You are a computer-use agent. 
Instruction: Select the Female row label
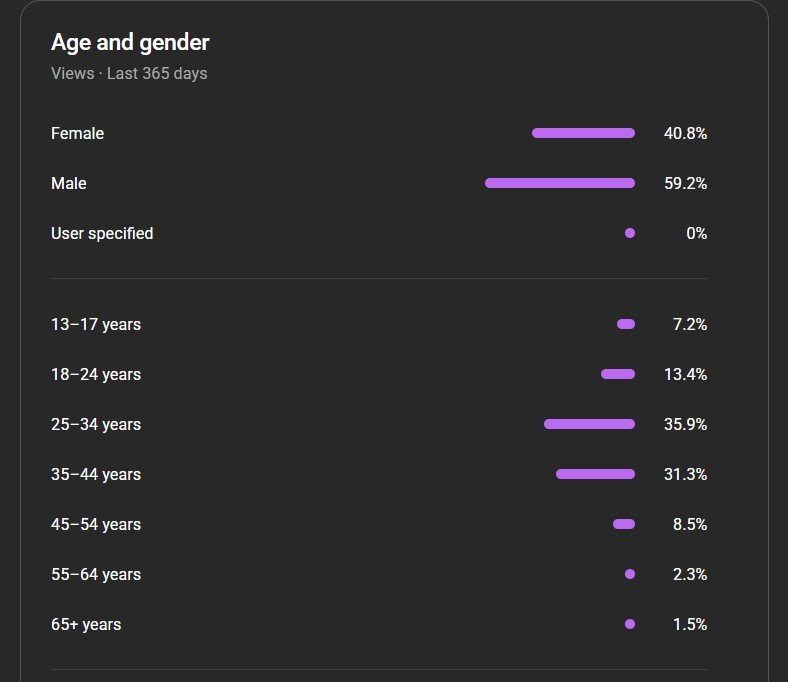pyautogui.click(x=77, y=133)
